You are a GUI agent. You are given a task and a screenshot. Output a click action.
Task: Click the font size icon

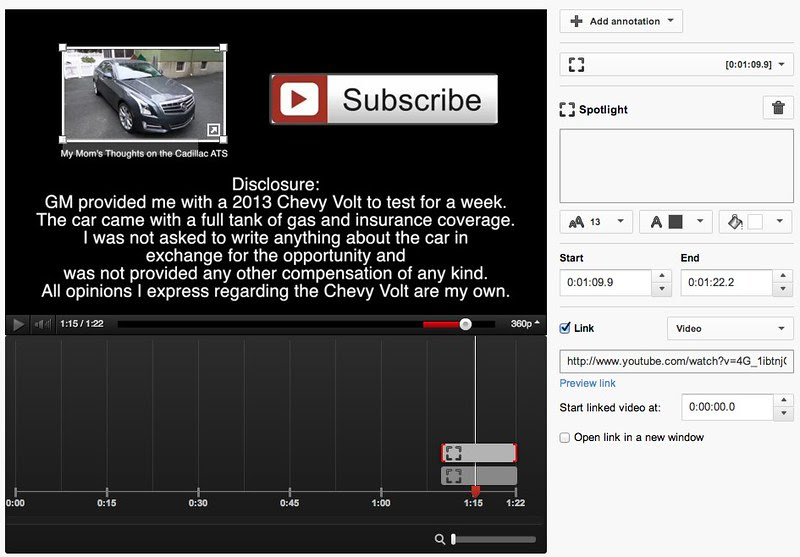(576, 222)
